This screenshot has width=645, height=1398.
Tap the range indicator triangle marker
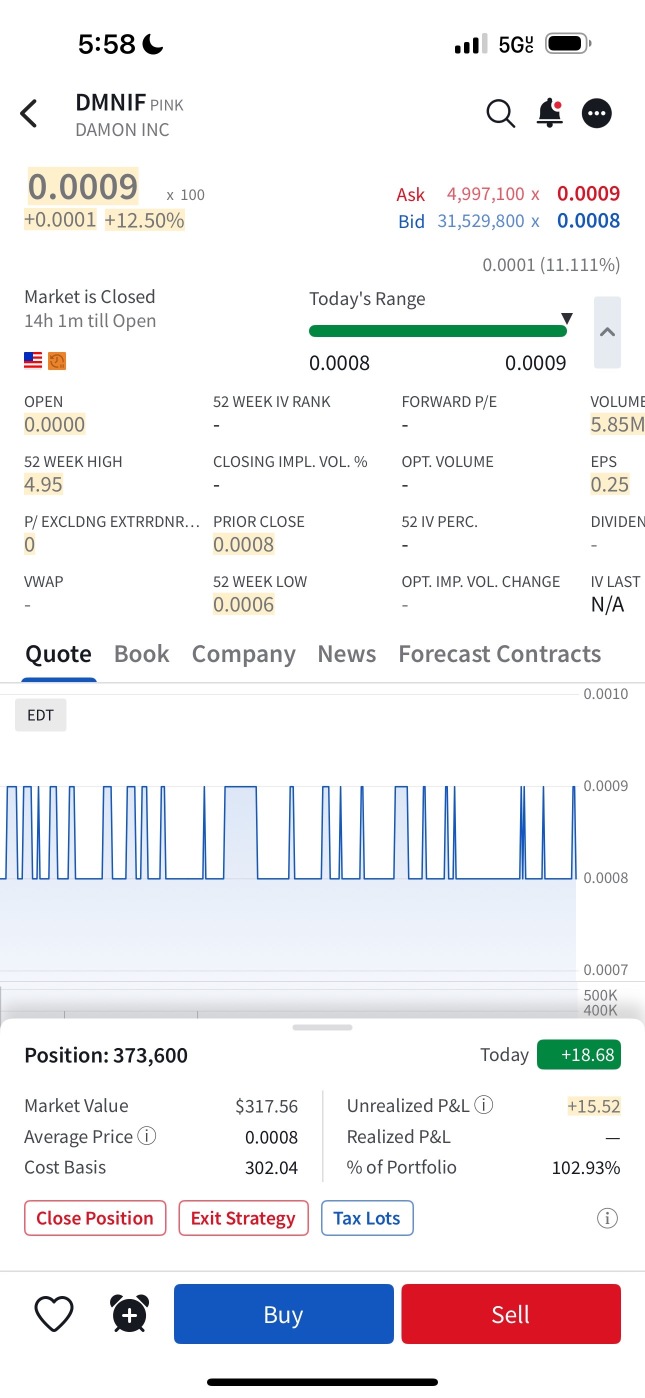[x=567, y=319]
